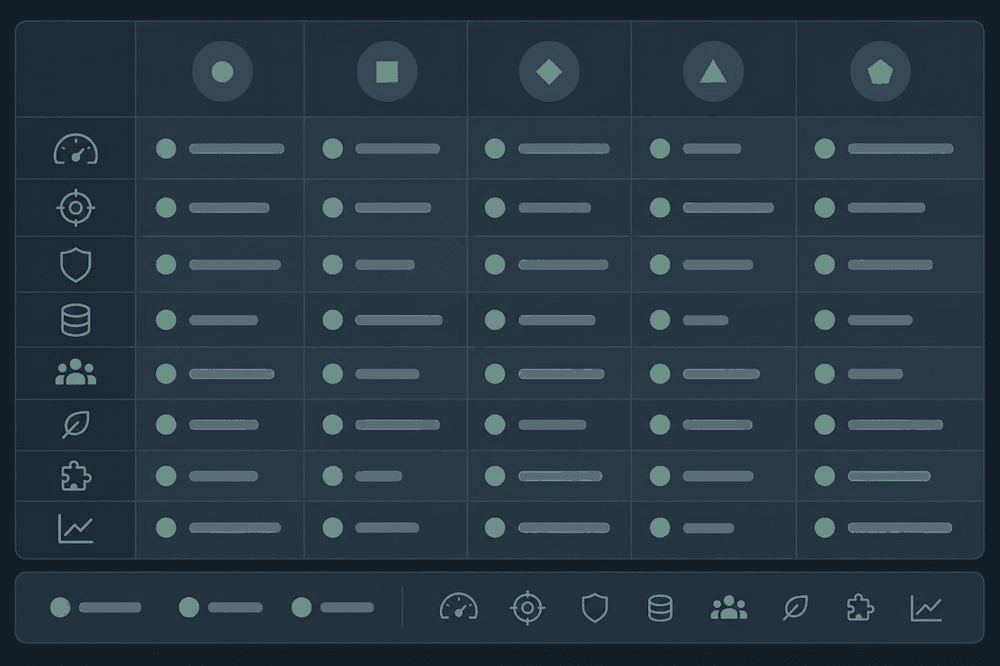Click the speedometer gauge row icon

(x=75, y=149)
